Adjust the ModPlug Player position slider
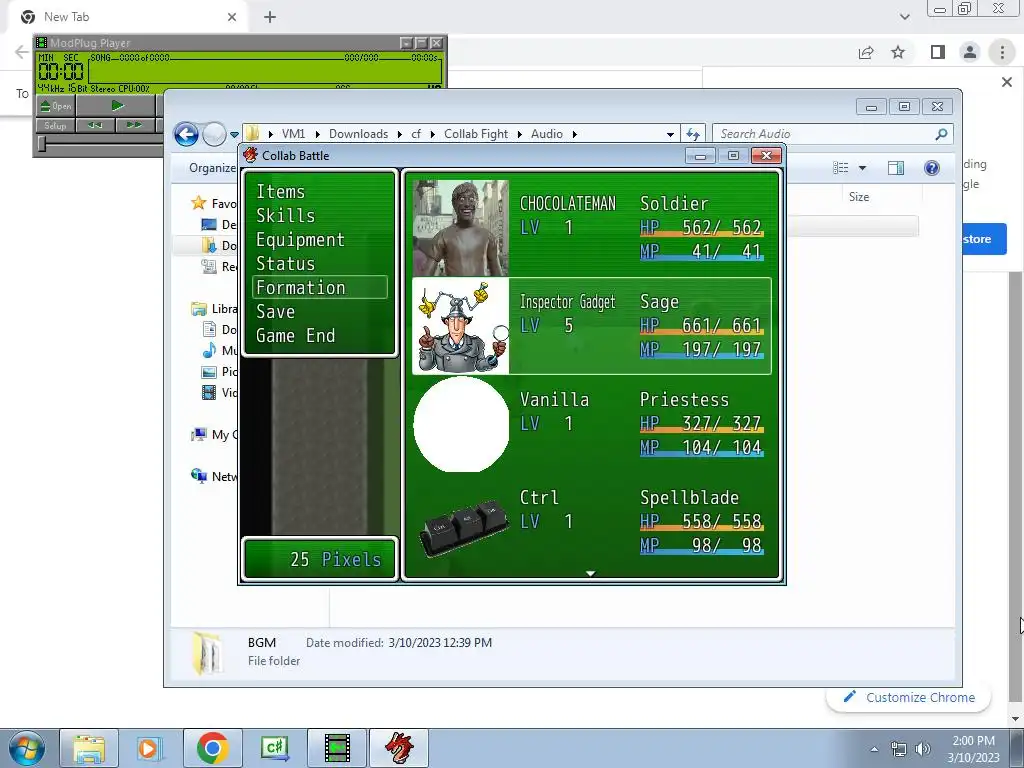Screen dimensions: 1024x768 click(x=42, y=144)
